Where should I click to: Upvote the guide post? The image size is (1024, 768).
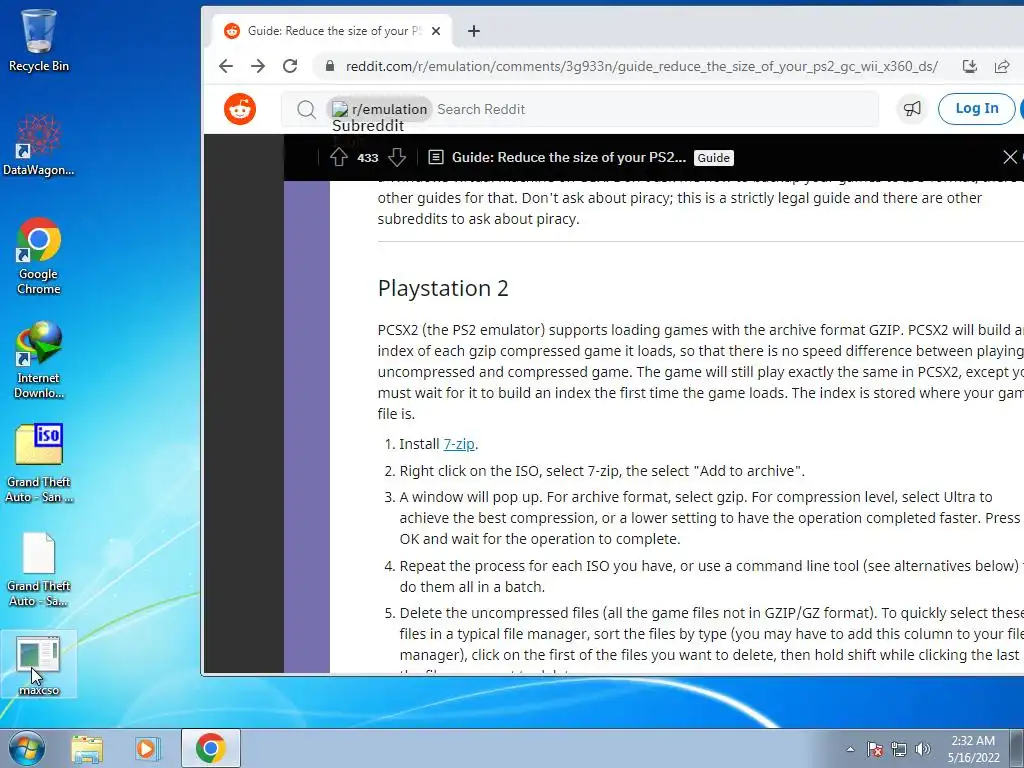(338, 157)
